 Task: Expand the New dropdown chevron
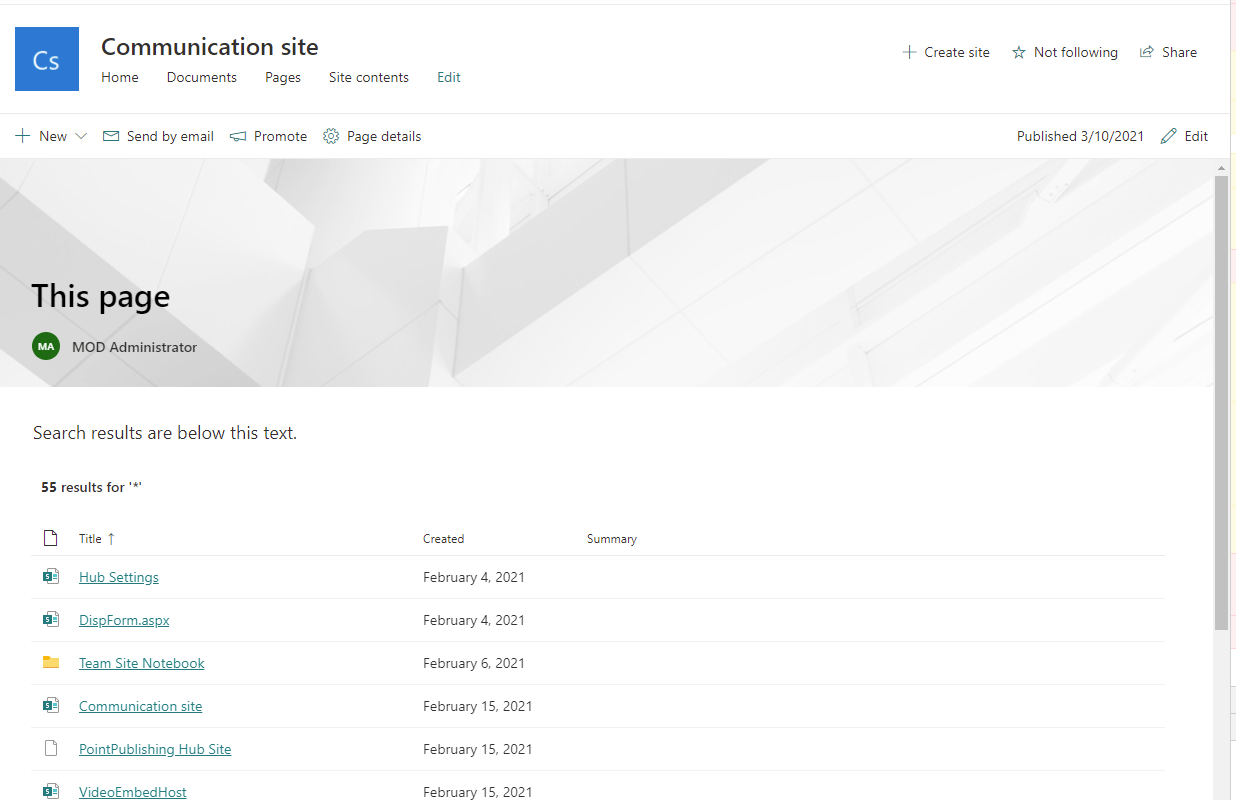(x=81, y=136)
